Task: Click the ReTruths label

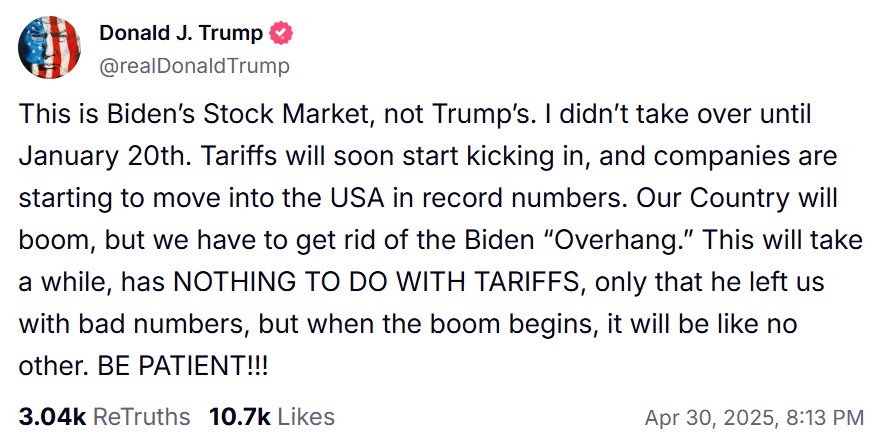Action: coord(139,416)
